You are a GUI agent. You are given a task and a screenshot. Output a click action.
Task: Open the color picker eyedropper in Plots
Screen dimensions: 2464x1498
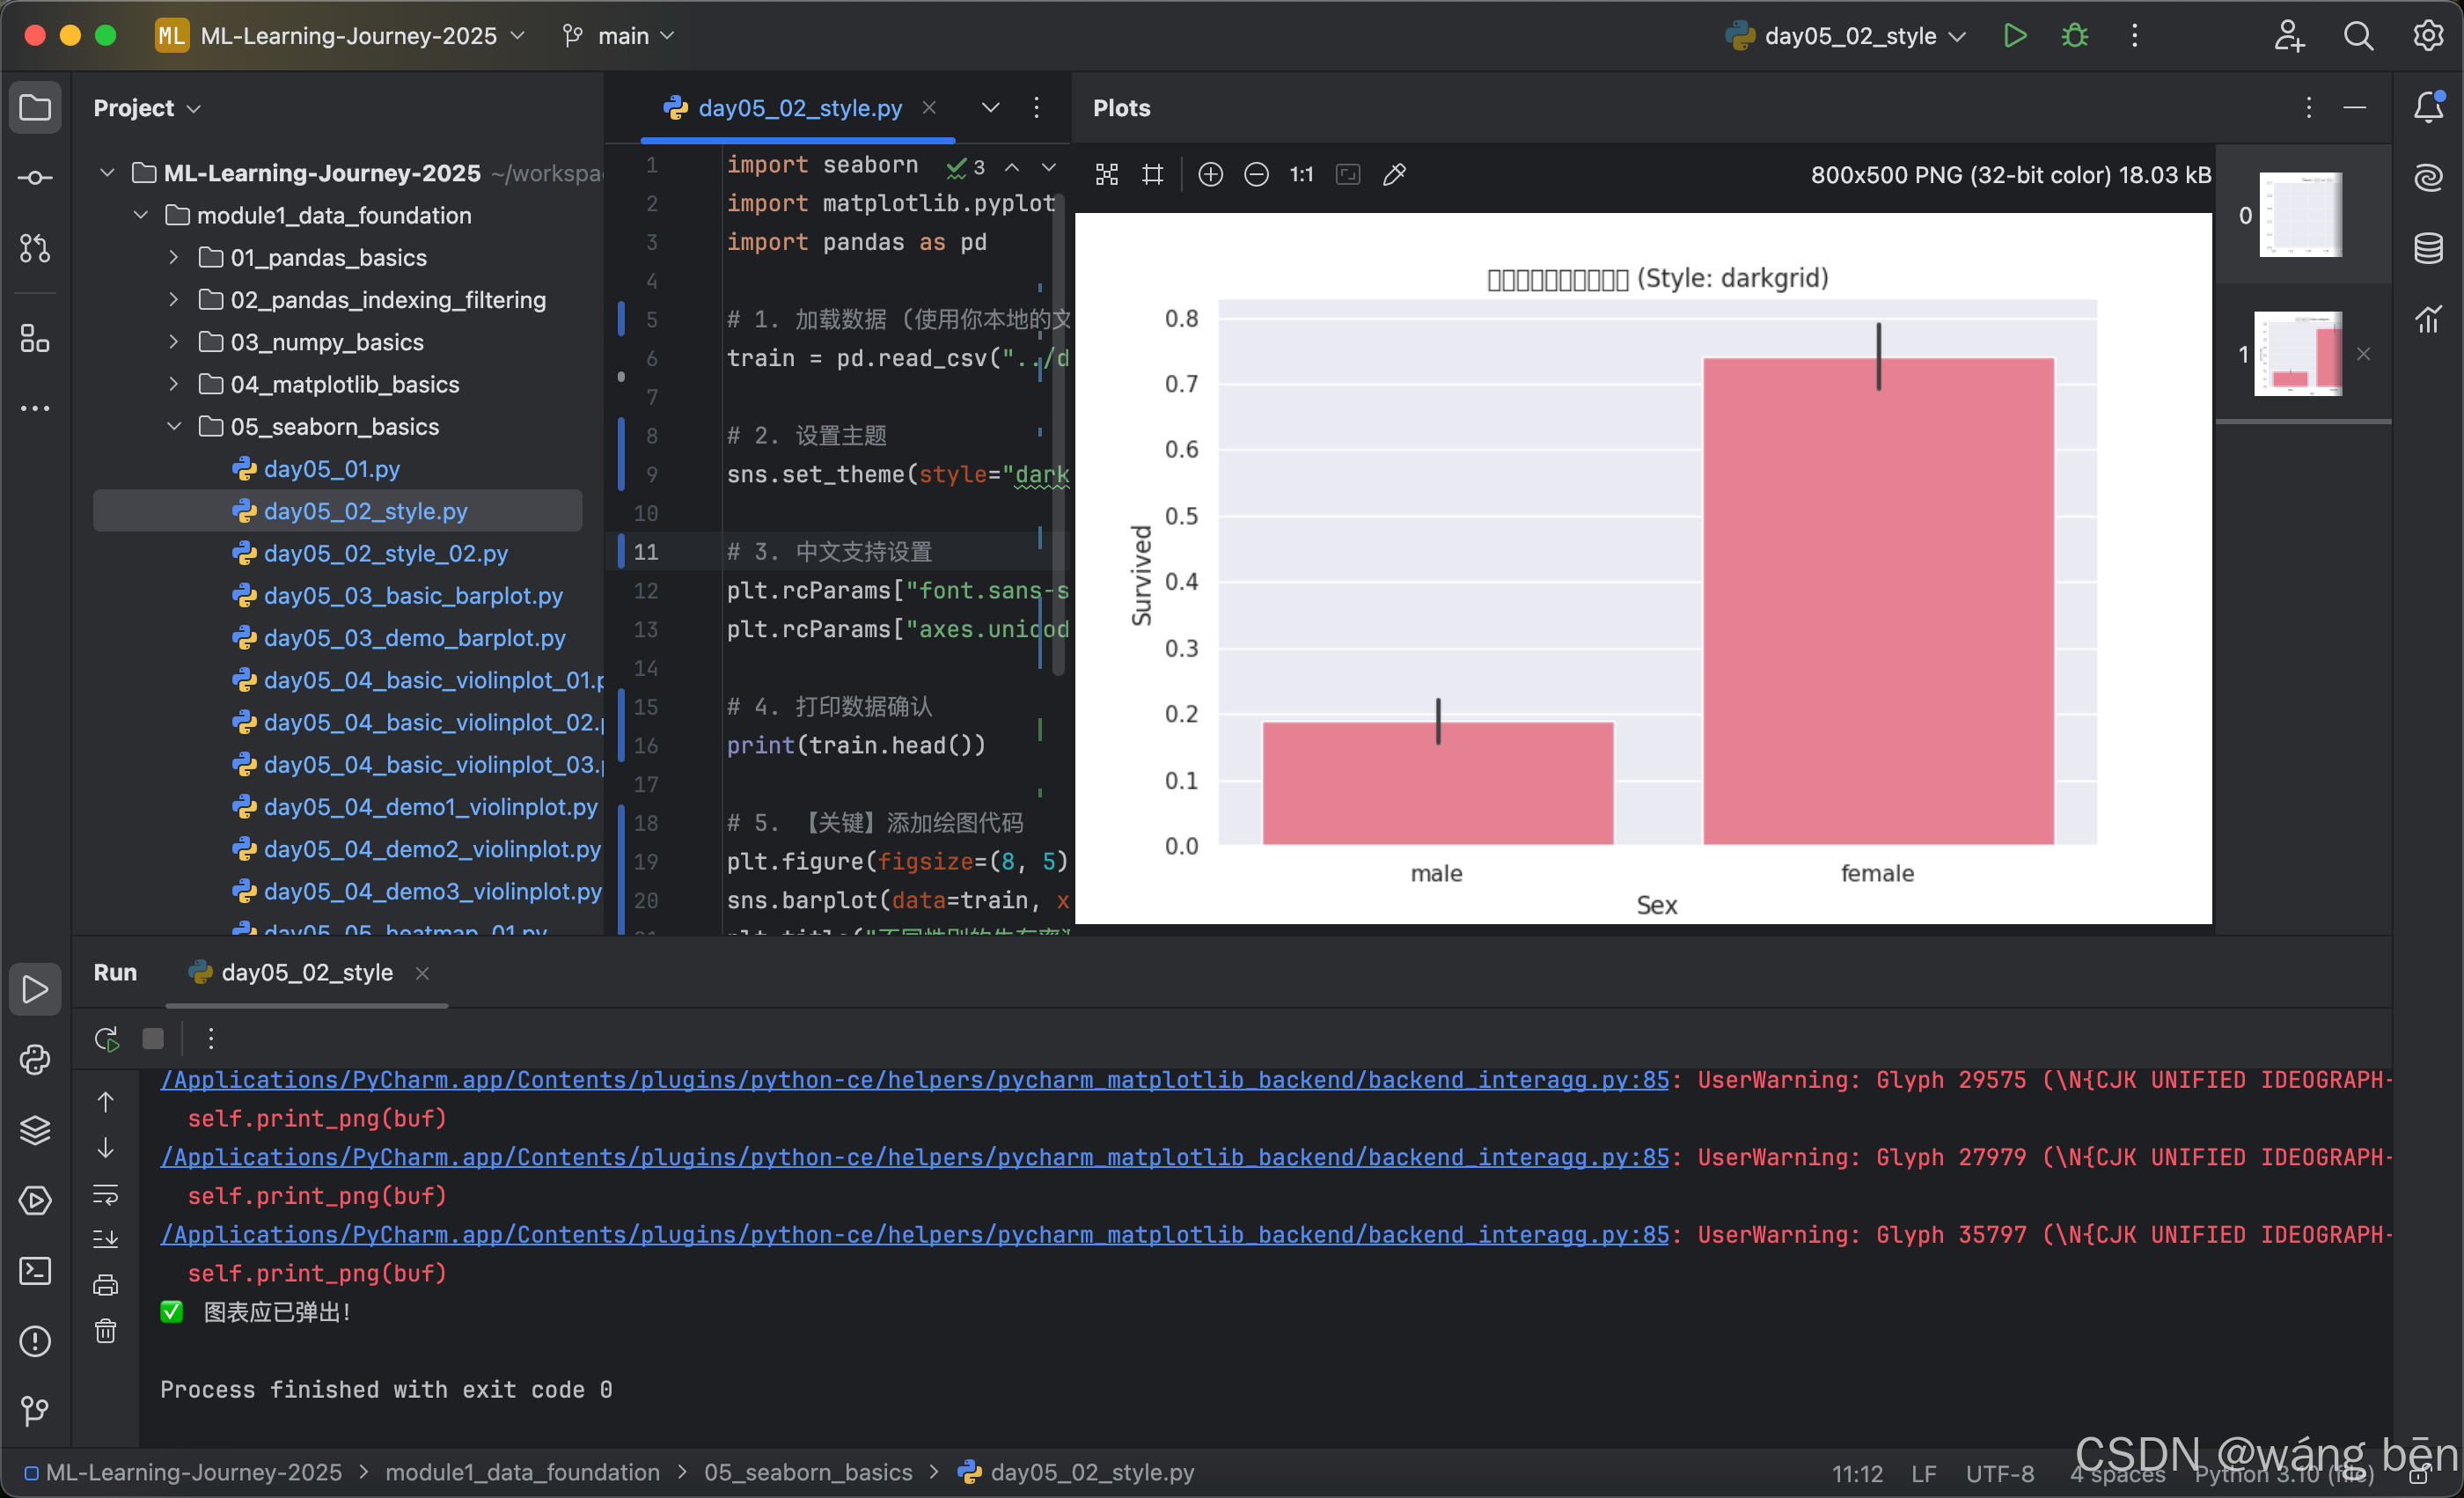click(1394, 175)
